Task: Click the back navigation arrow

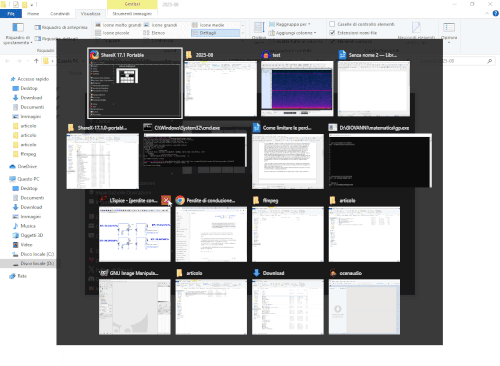Action: 8,61
